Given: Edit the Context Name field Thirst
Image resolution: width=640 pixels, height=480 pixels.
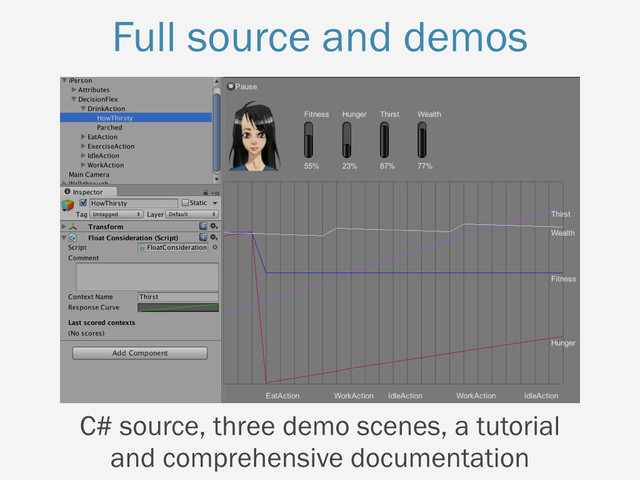Looking at the screenshot, I should pos(178,297).
